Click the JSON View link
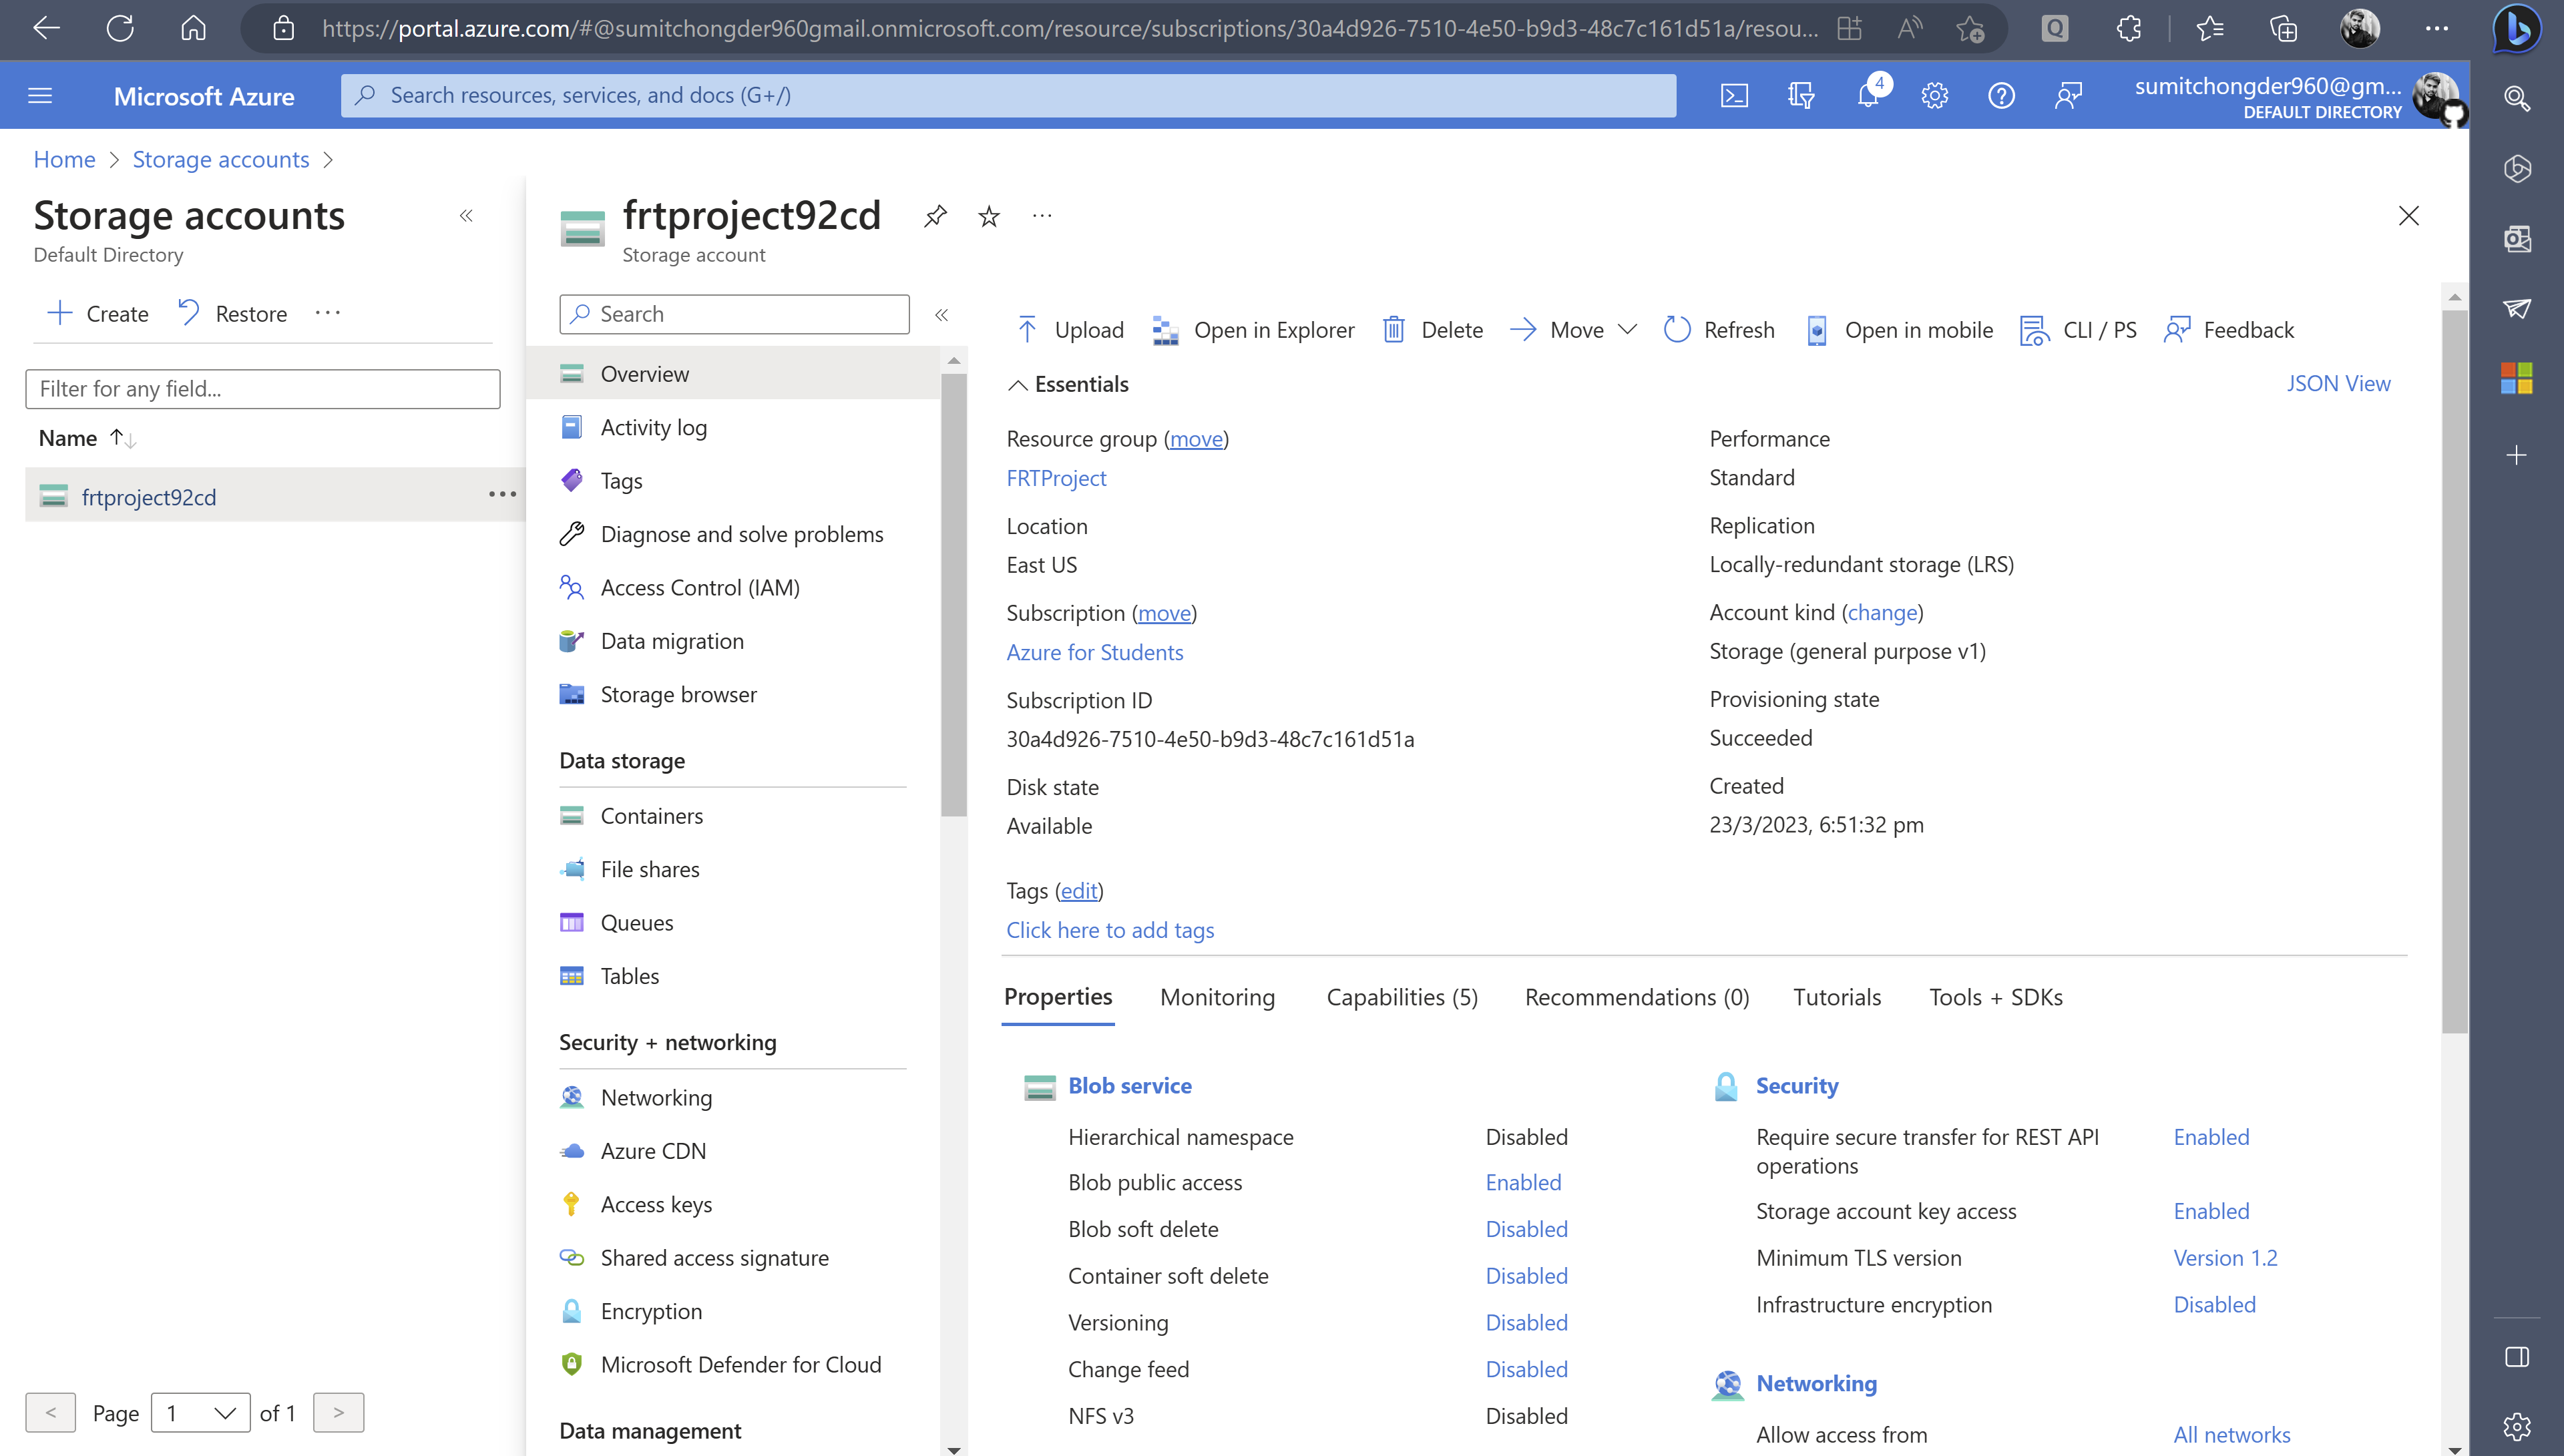This screenshot has height=1456, width=2564. 2337,384
